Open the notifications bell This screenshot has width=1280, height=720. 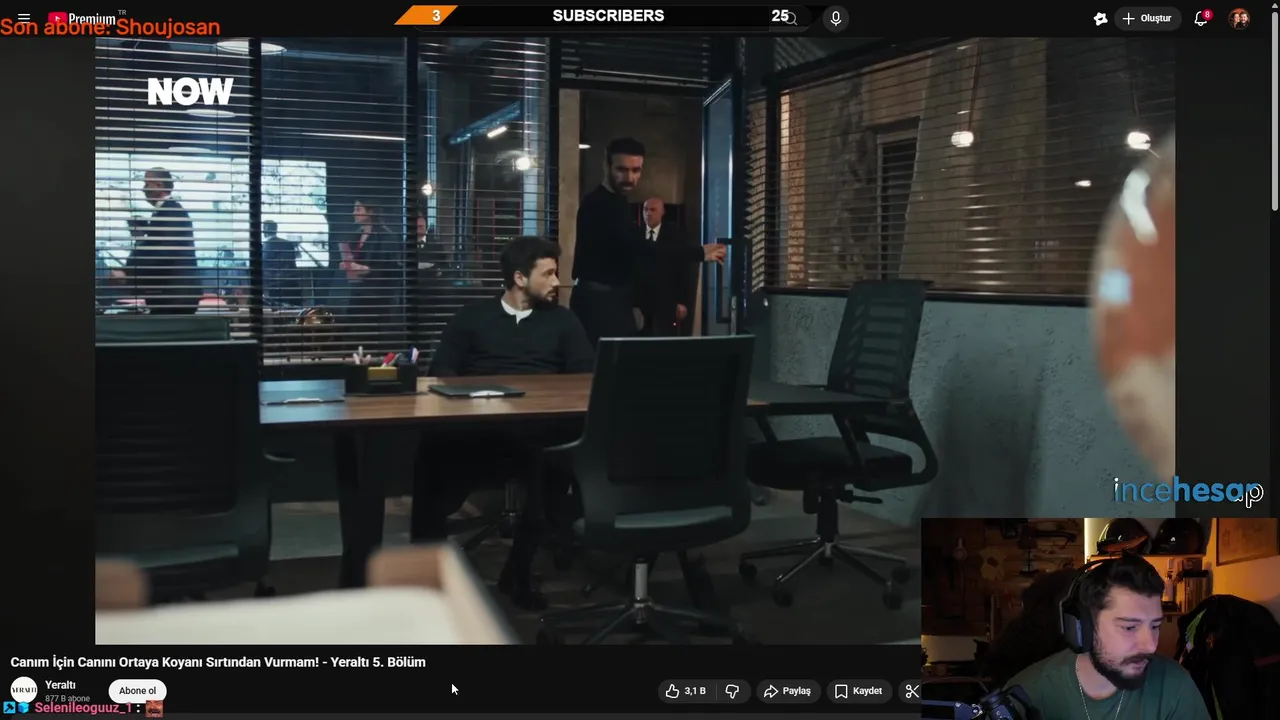click(x=1202, y=18)
